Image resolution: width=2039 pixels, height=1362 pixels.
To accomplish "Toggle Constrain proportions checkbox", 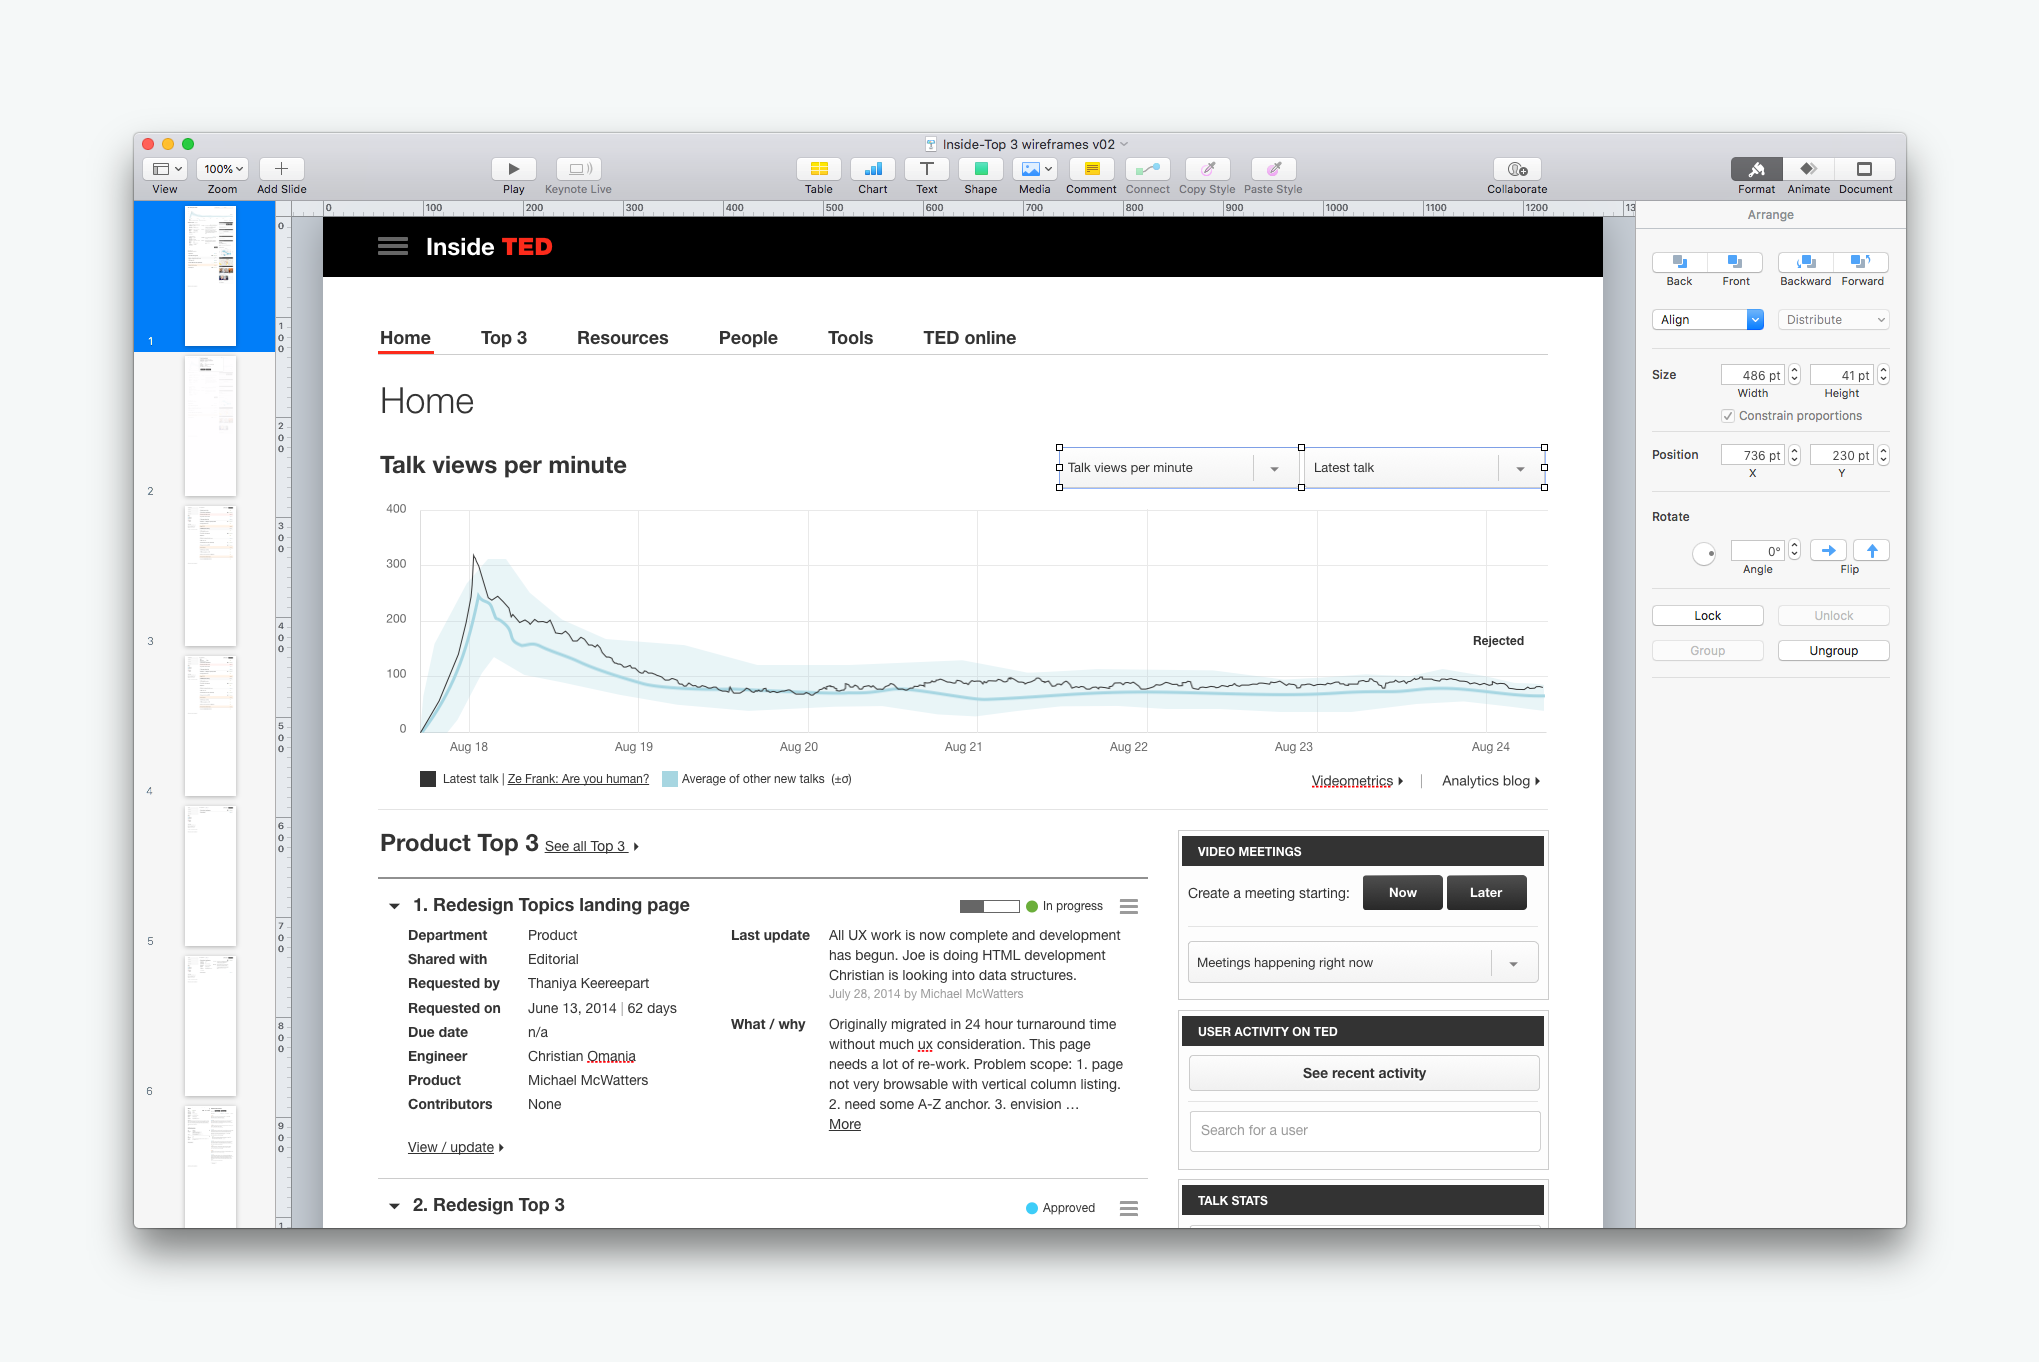I will [1728, 416].
